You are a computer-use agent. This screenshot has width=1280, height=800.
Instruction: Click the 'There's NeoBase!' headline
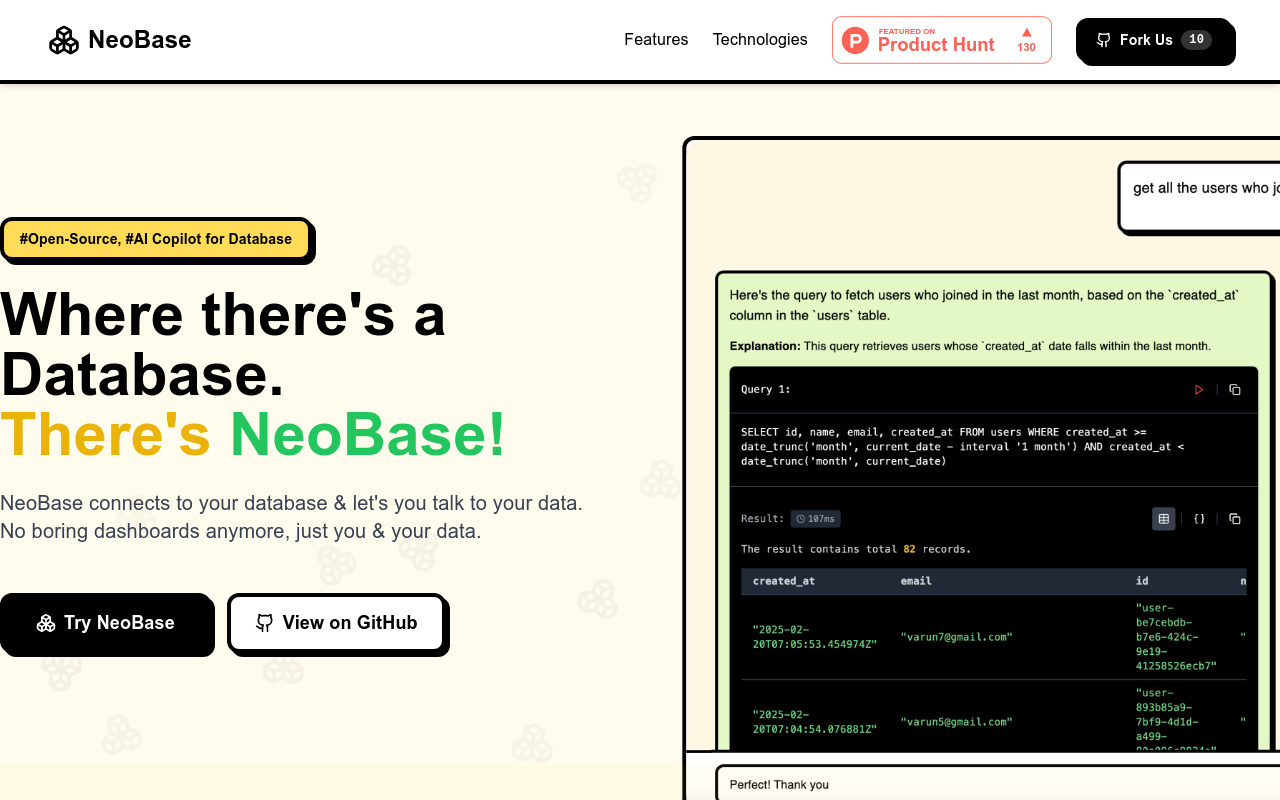coord(253,435)
